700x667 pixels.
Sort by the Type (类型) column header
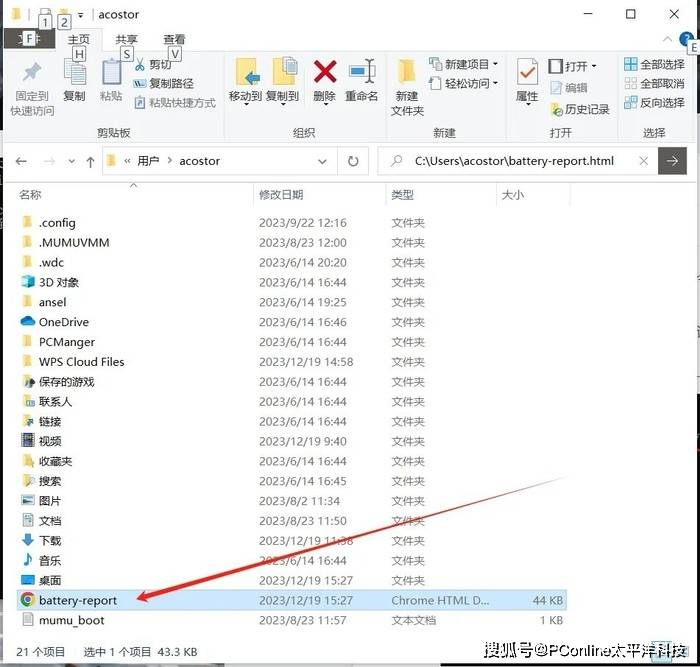click(x=403, y=195)
